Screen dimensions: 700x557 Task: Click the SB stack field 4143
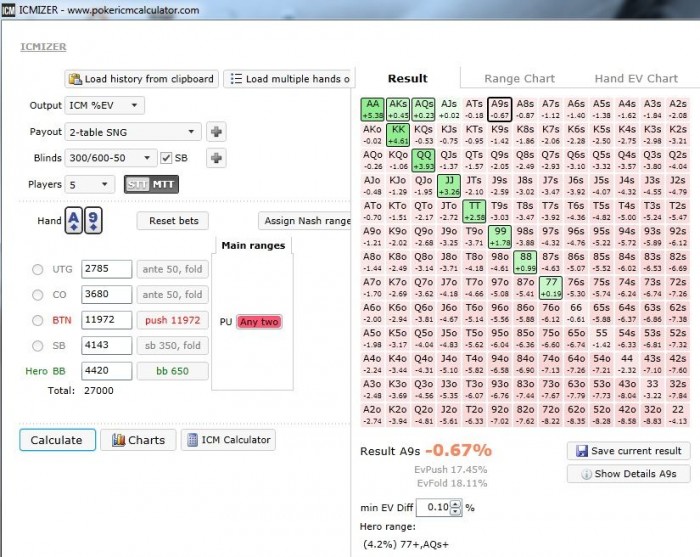tap(106, 345)
